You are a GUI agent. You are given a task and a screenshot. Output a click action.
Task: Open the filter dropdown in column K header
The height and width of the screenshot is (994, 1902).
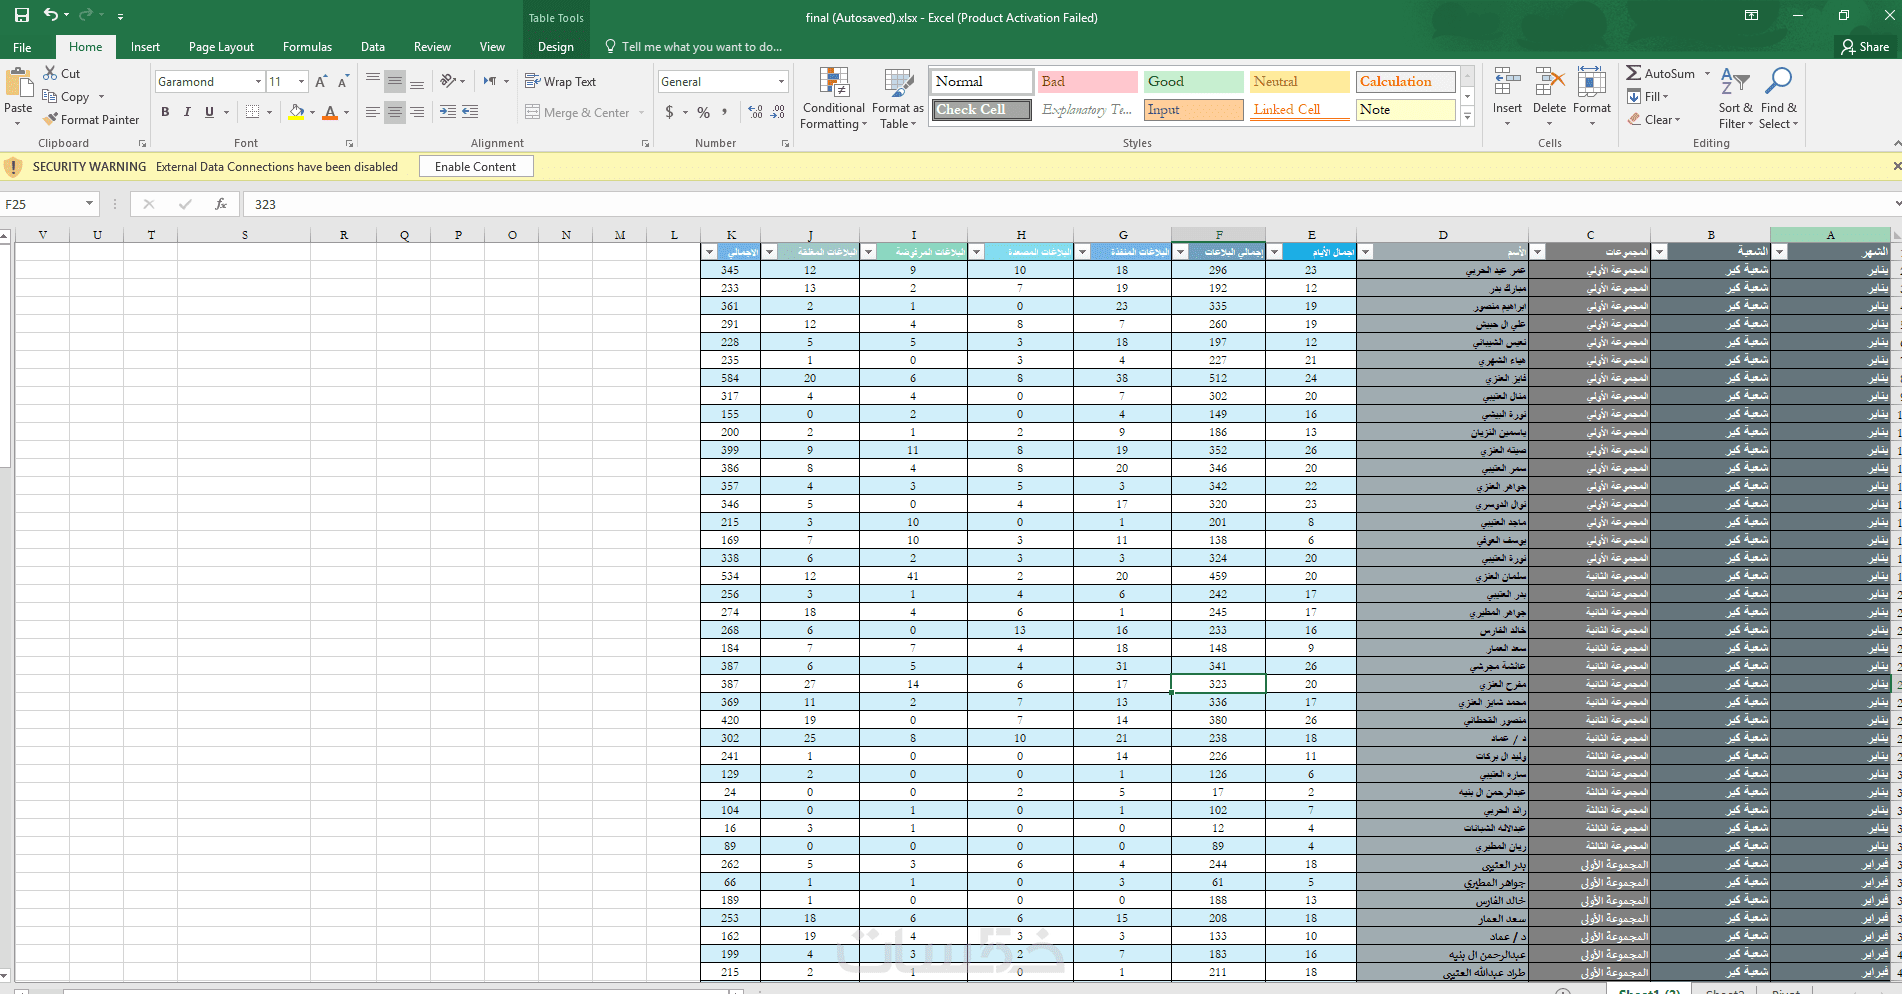click(x=709, y=252)
